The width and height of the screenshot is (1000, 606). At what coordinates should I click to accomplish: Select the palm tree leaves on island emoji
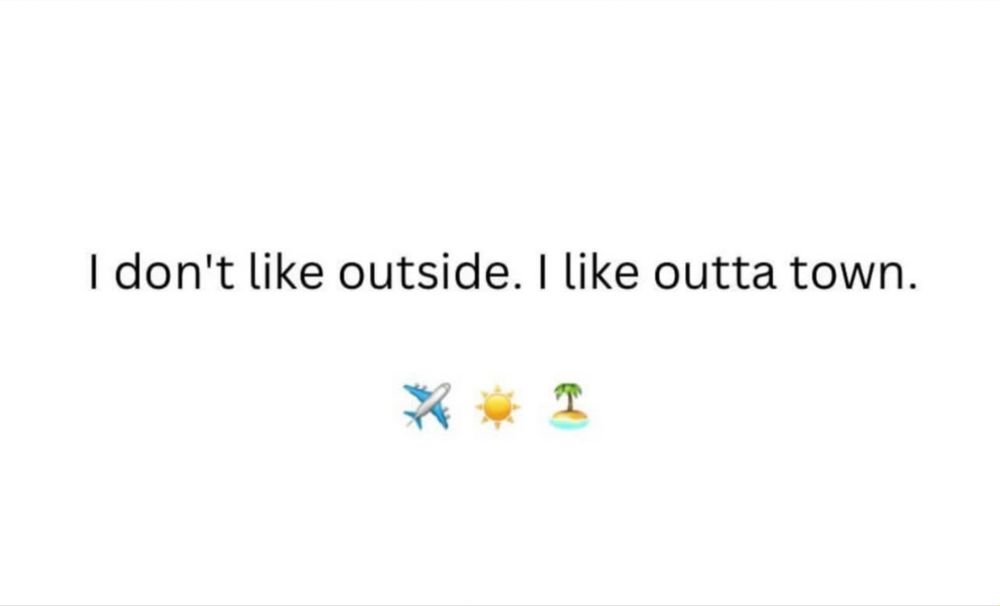point(568,390)
